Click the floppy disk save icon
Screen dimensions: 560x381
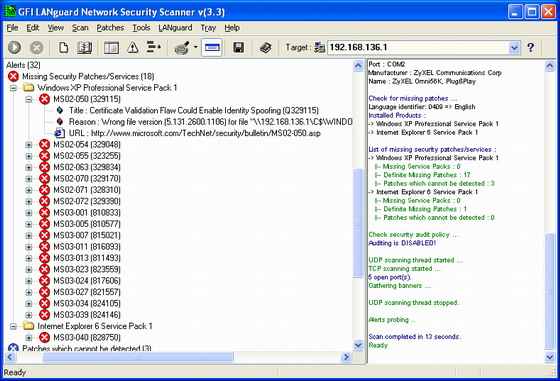click(238, 47)
